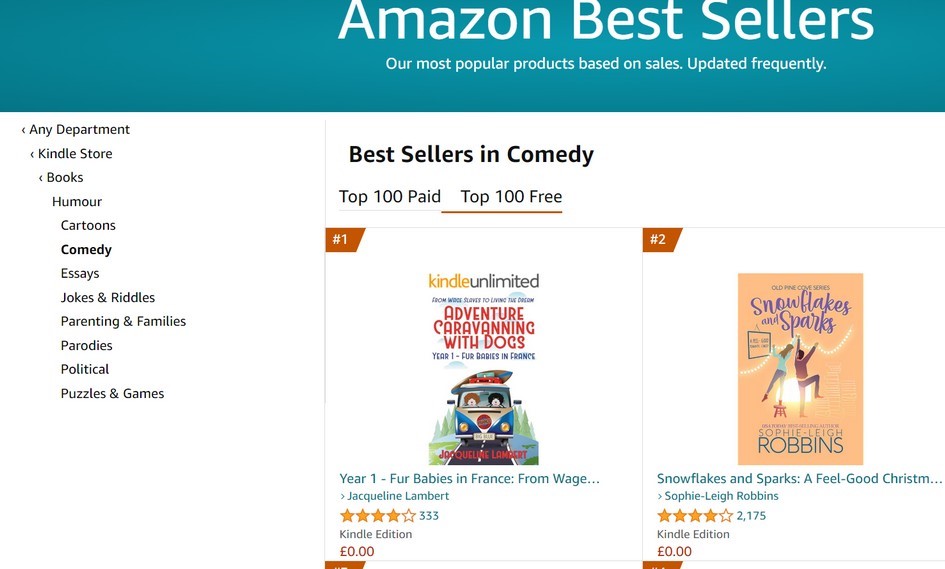Open the Jokes & Riddles category
The width and height of the screenshot is (945, 569).
(108, 298)
